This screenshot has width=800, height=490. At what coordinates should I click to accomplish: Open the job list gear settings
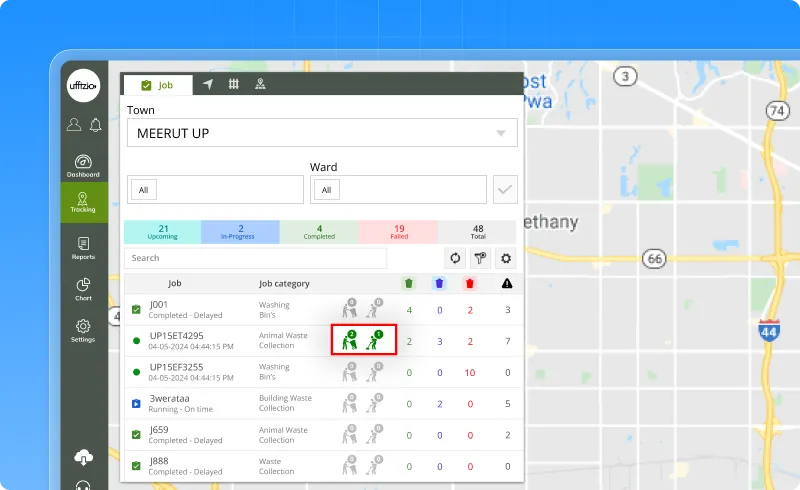pos(506,258)
